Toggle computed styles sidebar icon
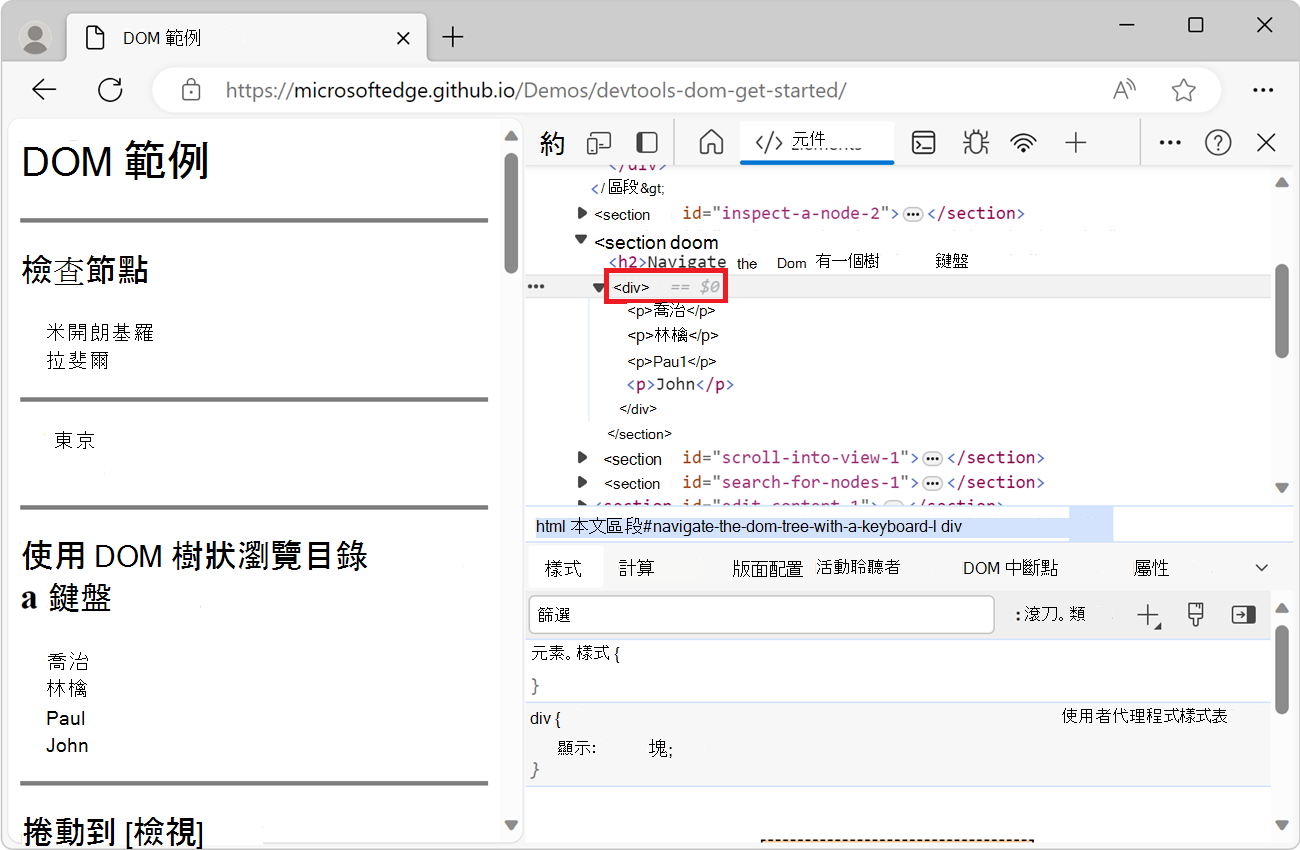 click(x=1243, y=615)
